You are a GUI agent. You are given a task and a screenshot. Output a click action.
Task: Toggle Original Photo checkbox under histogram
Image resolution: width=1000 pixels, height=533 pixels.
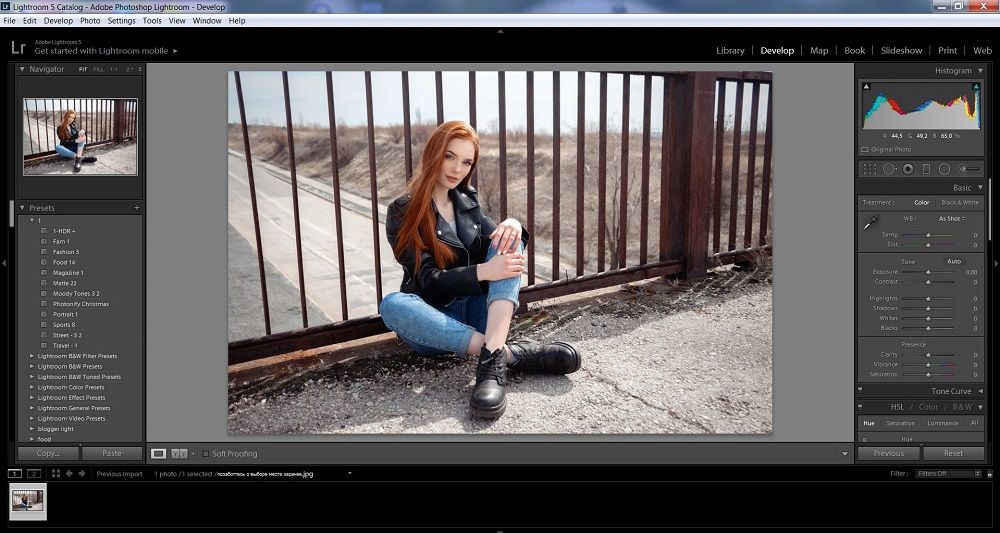[x=864, y=150]
